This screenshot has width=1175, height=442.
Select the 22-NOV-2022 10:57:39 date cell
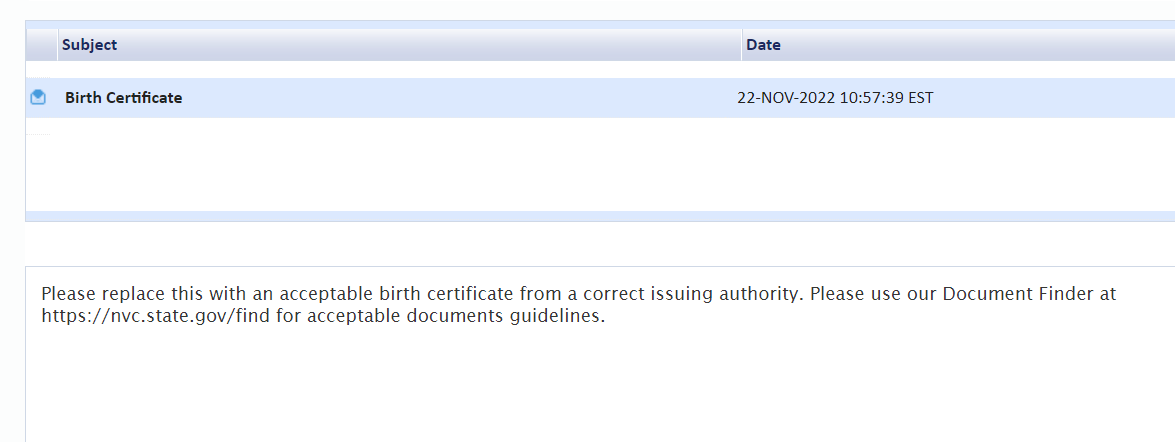(x=836, y=98)
